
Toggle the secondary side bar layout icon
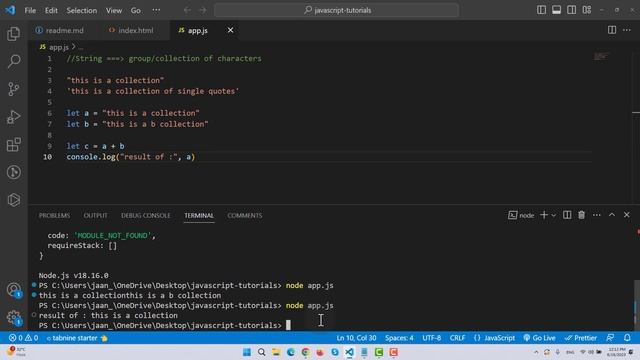pos(571,10)
